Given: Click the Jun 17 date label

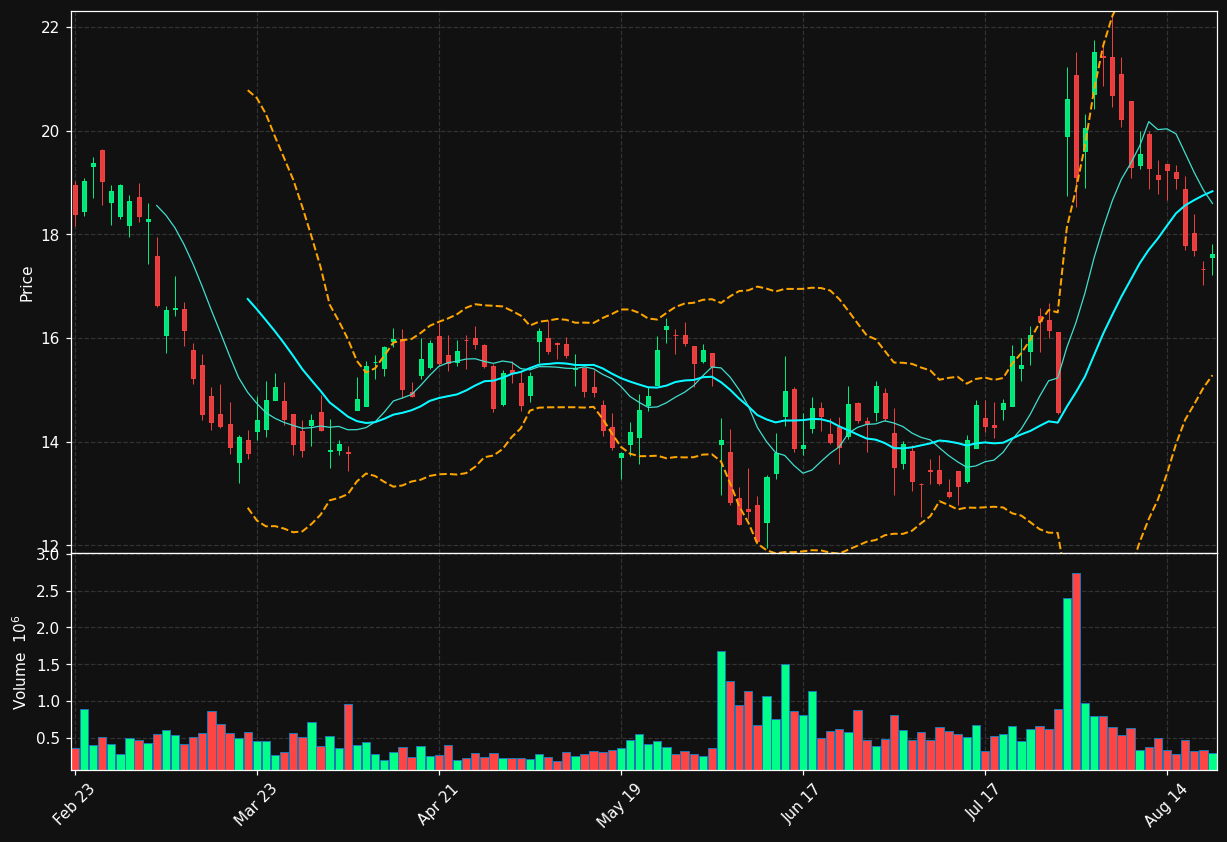Looking at the screenshot, I should click(803, 803).
